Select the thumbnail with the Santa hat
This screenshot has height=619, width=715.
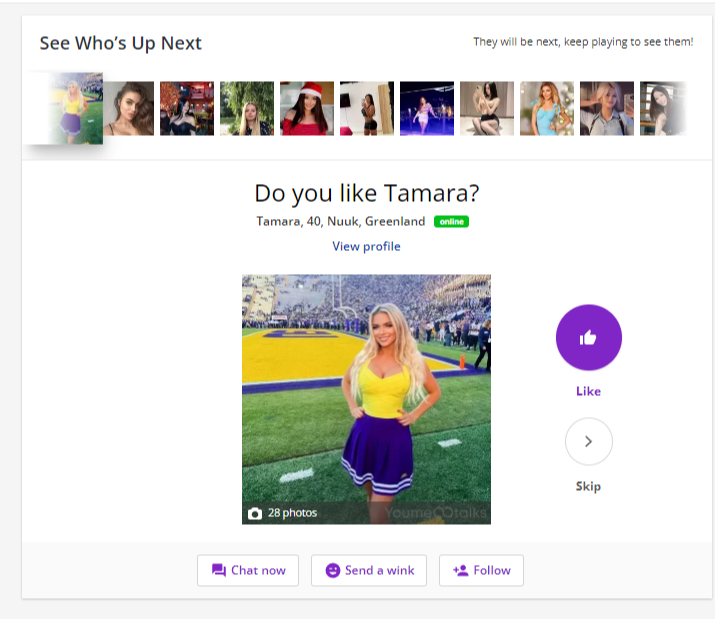click(307, 108)
